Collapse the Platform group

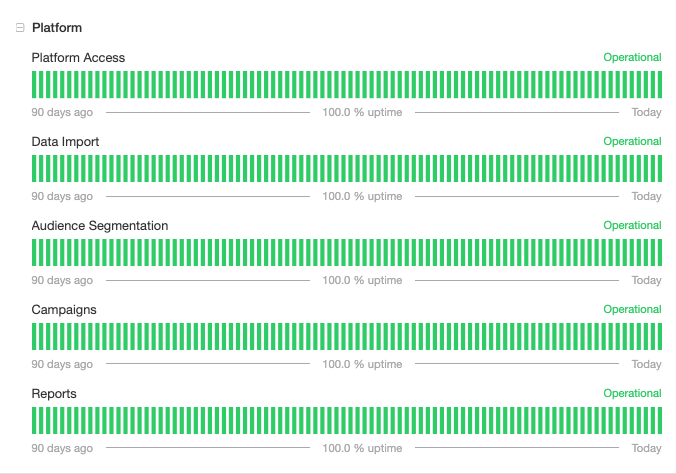[x=20, y=28]
